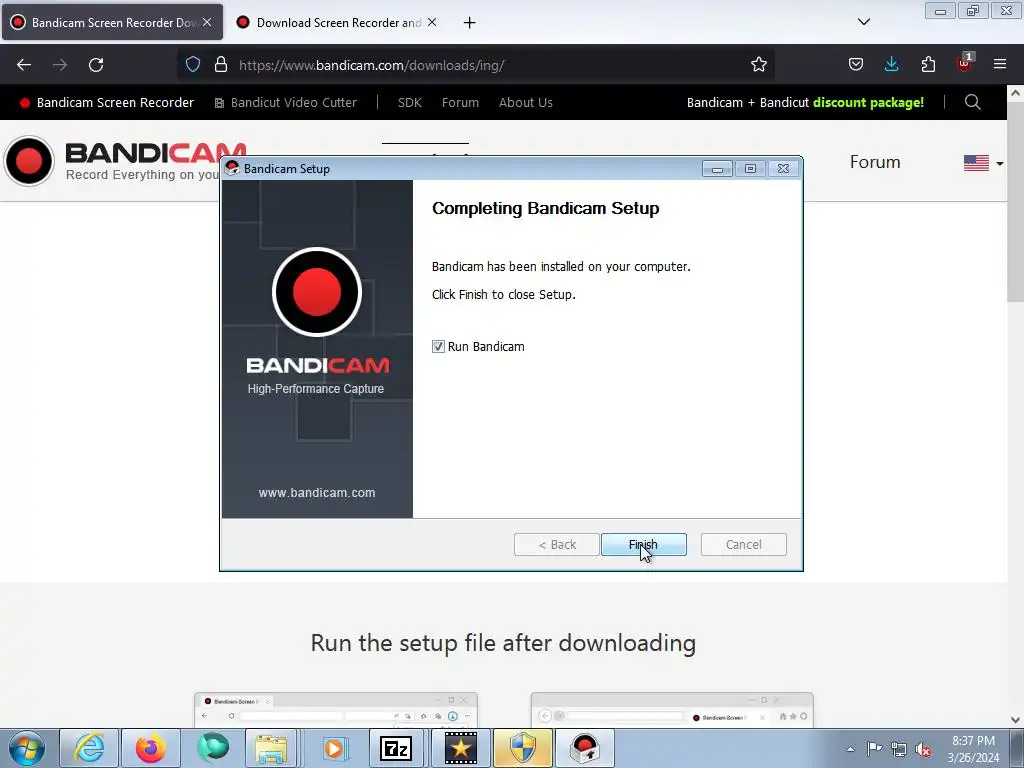The height and width of the screenshot is (768, 1024).
Task: Minimize the Bandicam Setup dialog
Action: [717, 169]
